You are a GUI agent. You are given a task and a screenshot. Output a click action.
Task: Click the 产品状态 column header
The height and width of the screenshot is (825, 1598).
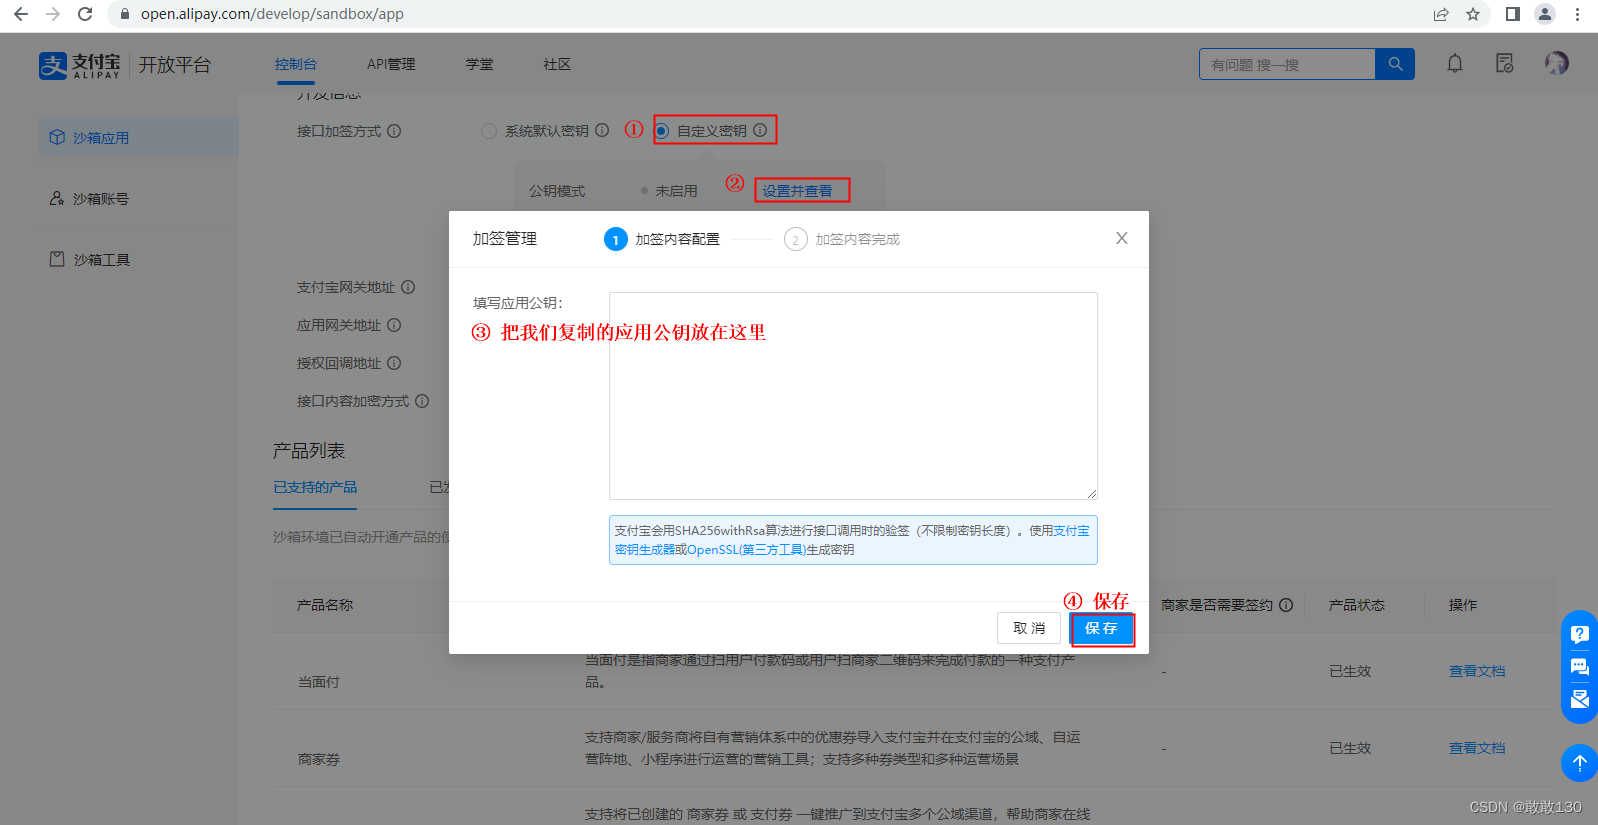tap(1357, 605)
